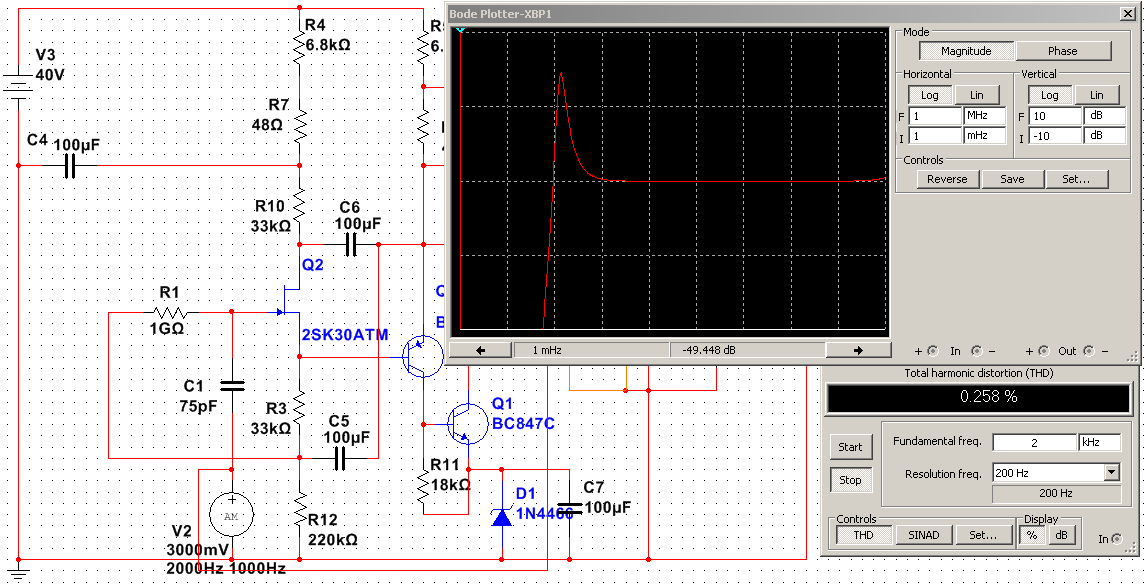Screen dimensions: 1145x585
Task: Switch Bode Plotter mode to Phase
Action: (1063, 51)
